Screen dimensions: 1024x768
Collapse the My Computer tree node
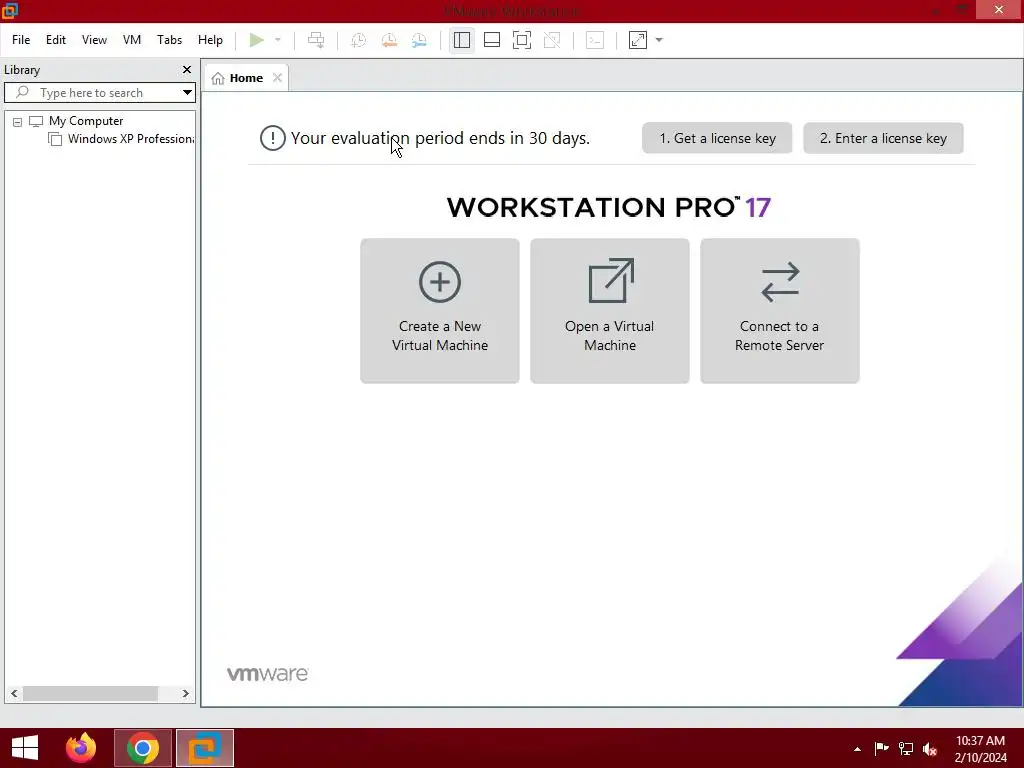tap(18, 122)
